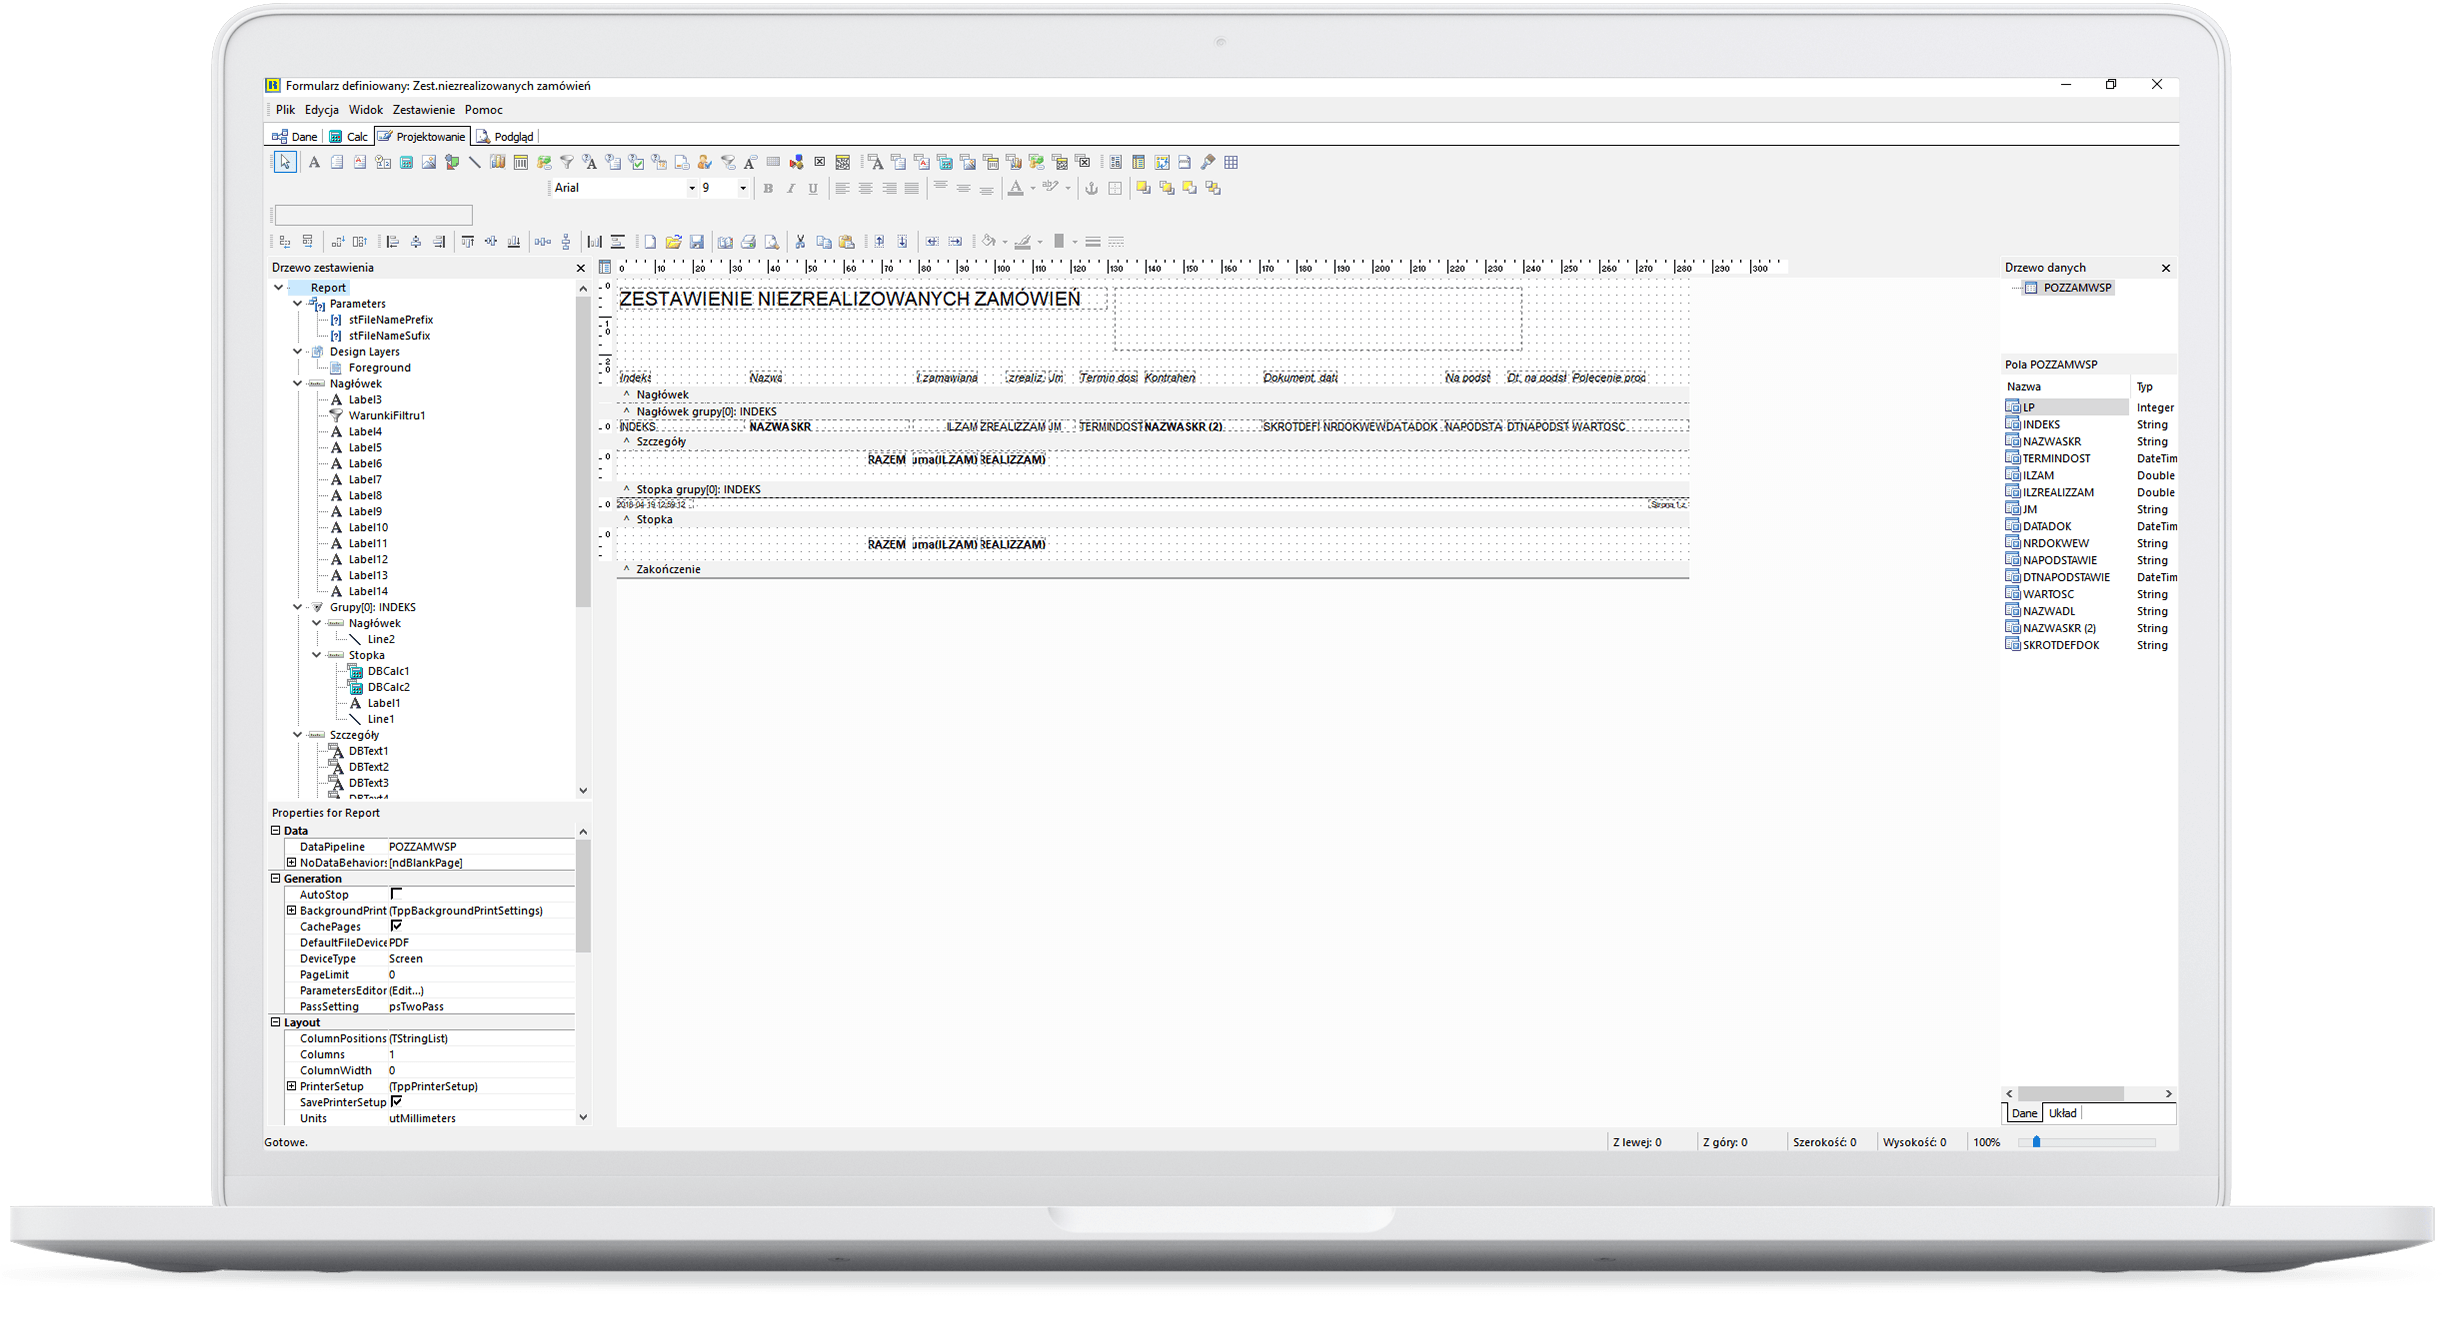Image resolution: width=2450 pixels, height=1333 pixels.
Task: Select the Line drawing tool
Action: 475,162
